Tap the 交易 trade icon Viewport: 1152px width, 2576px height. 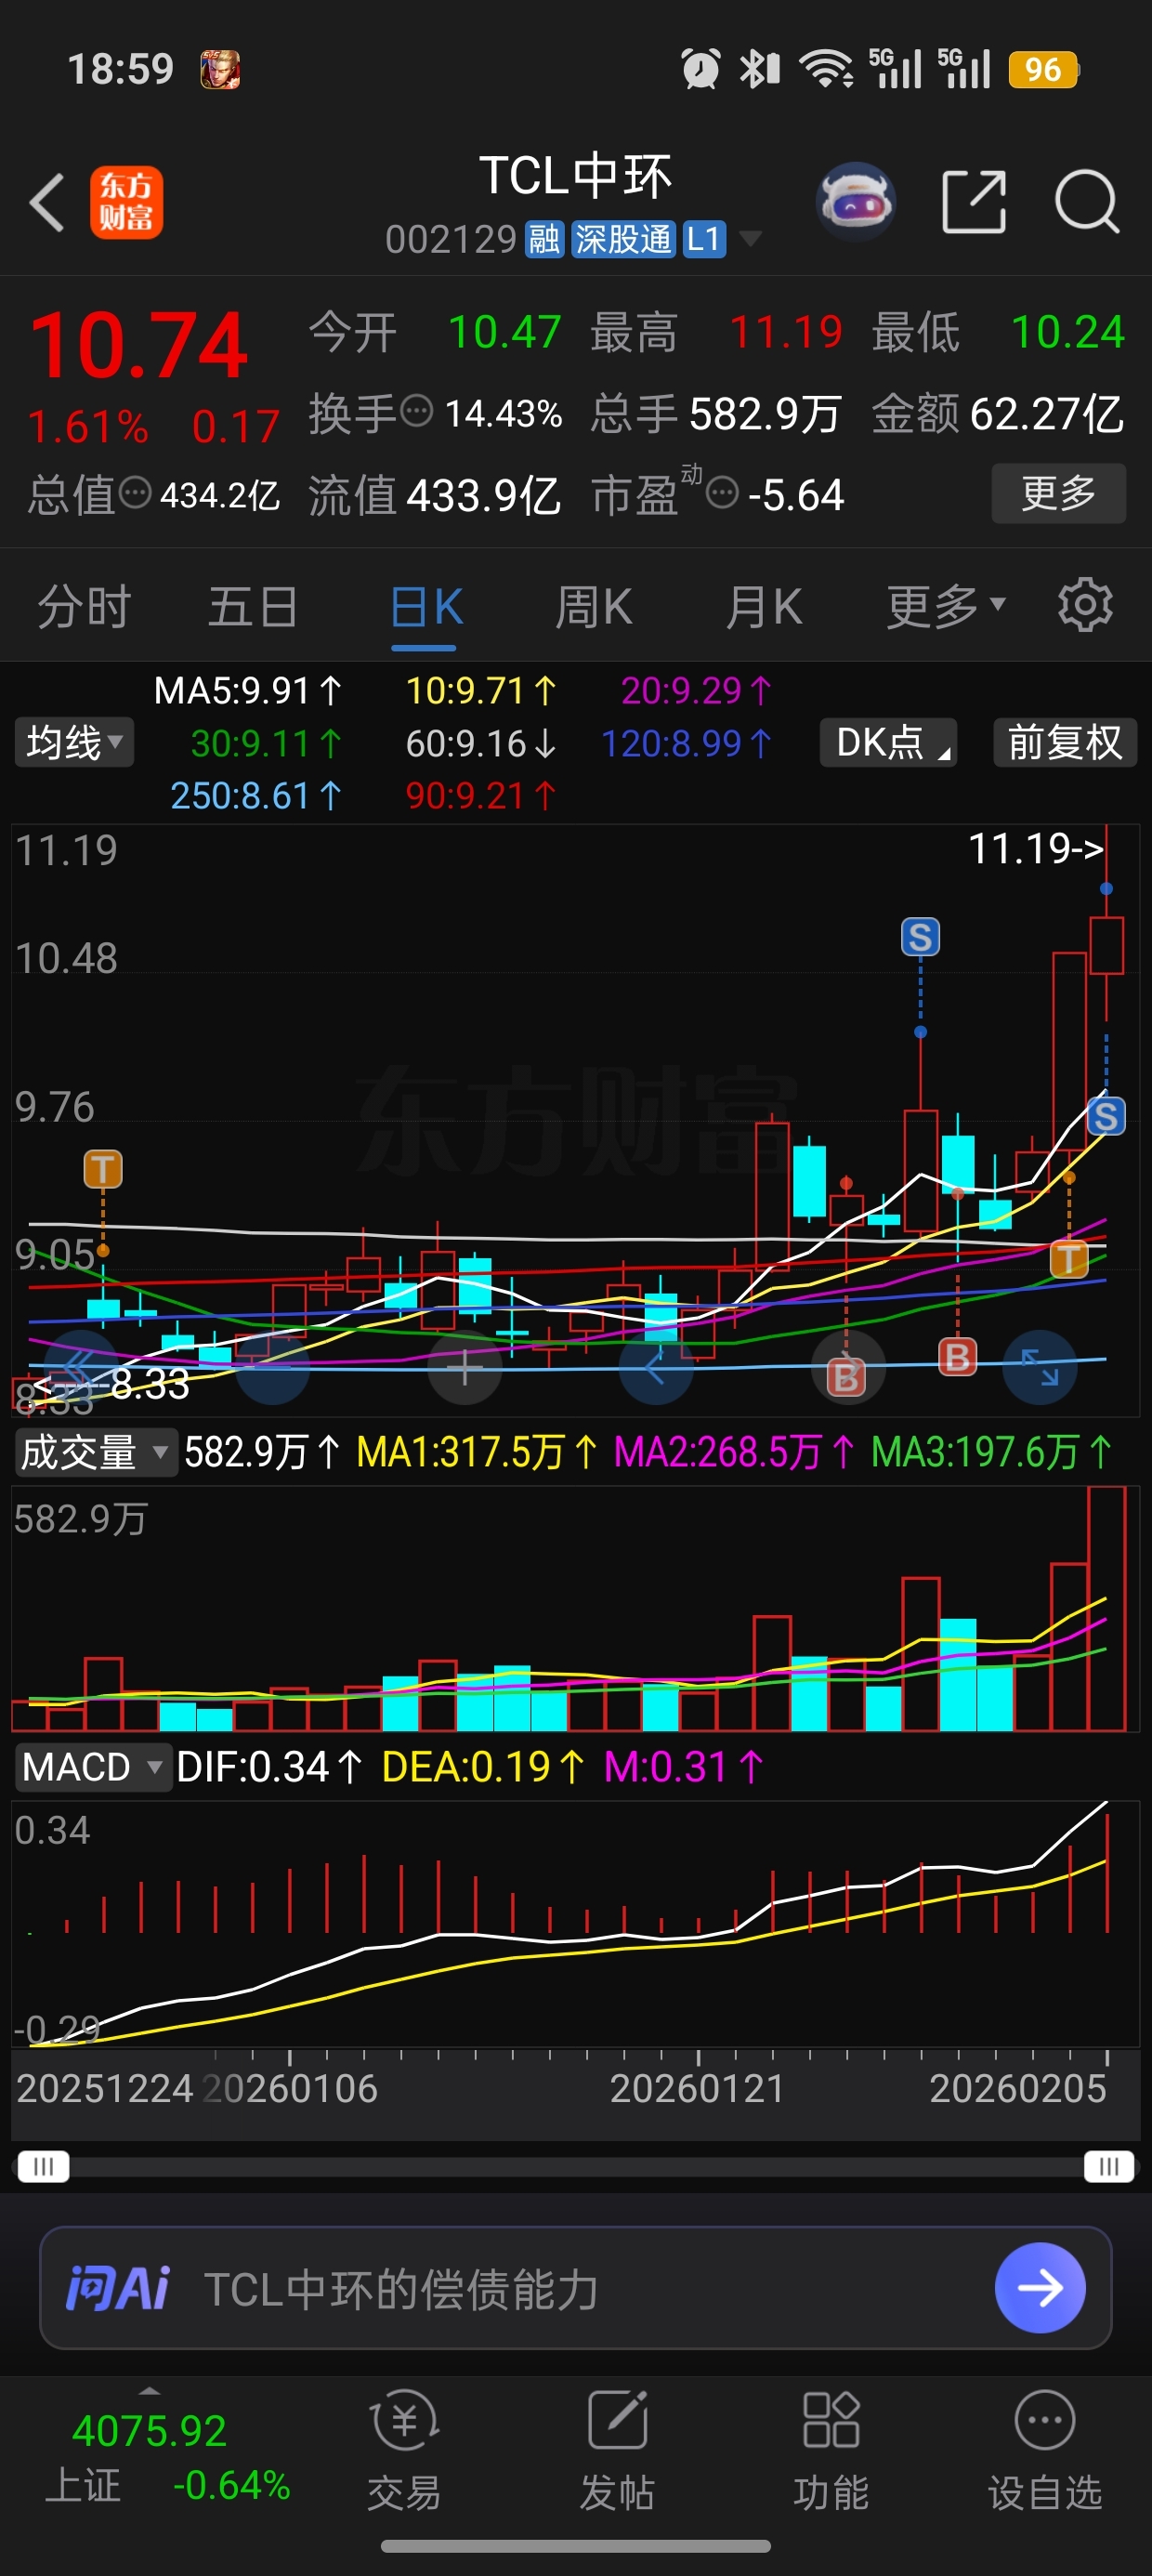(x=404, y=2450)
